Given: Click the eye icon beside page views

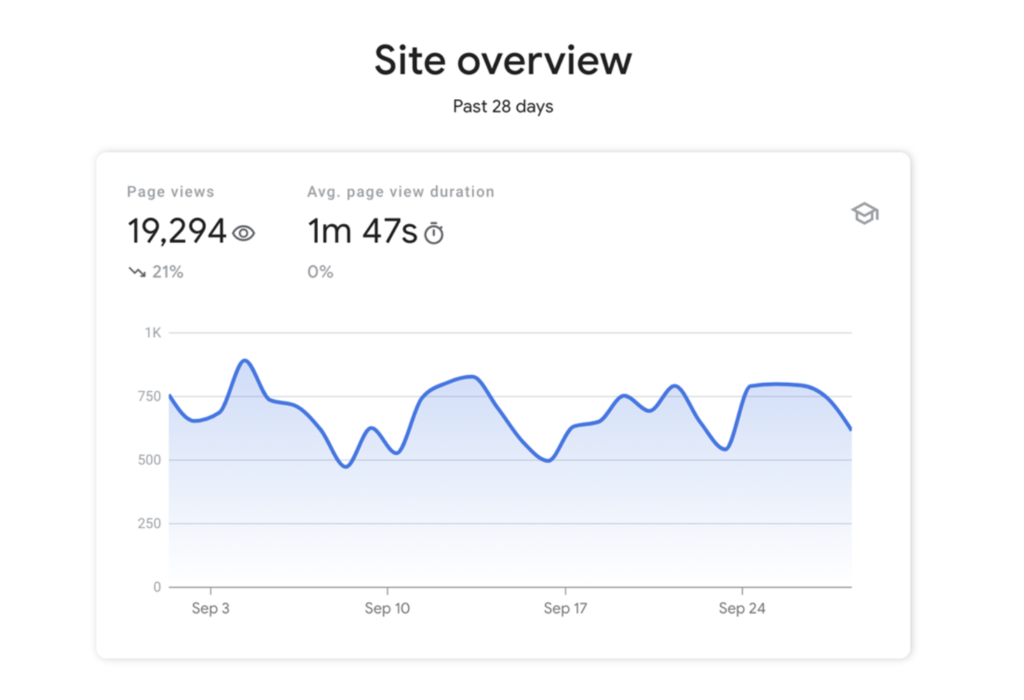Looking at the screenshot, I should click(x=244, y=233).
